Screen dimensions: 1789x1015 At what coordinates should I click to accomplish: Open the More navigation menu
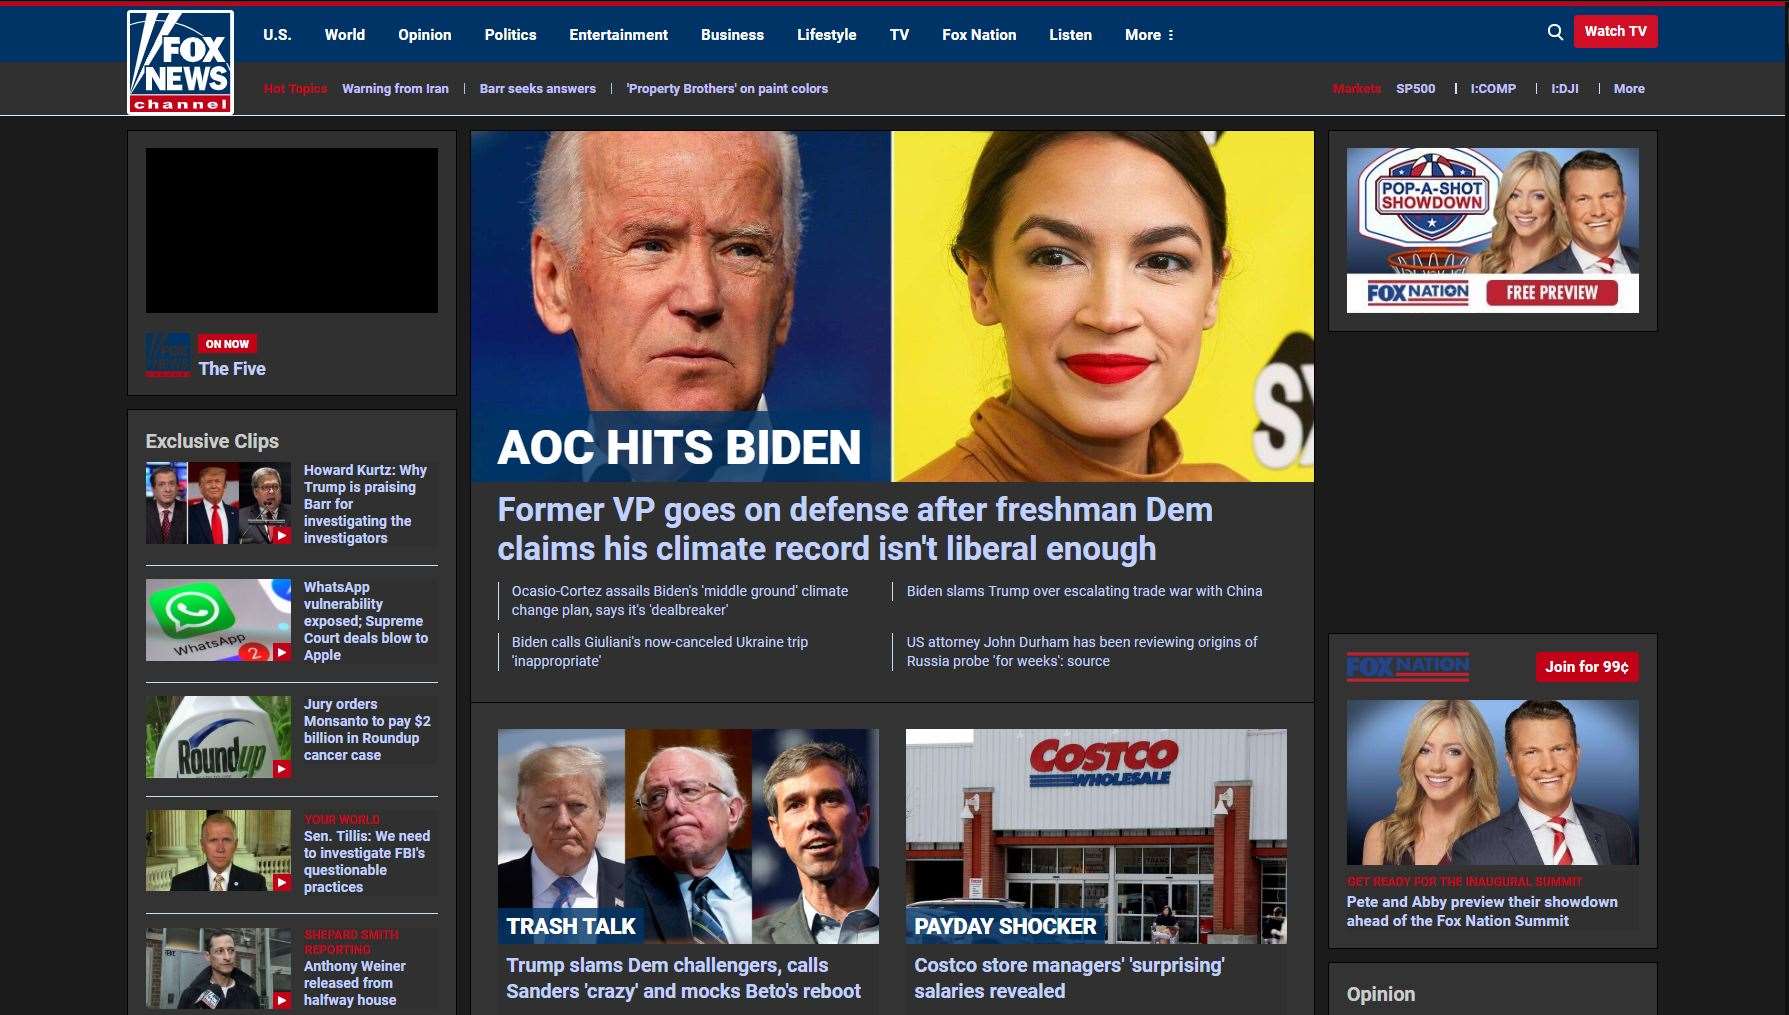(1148, 34)
